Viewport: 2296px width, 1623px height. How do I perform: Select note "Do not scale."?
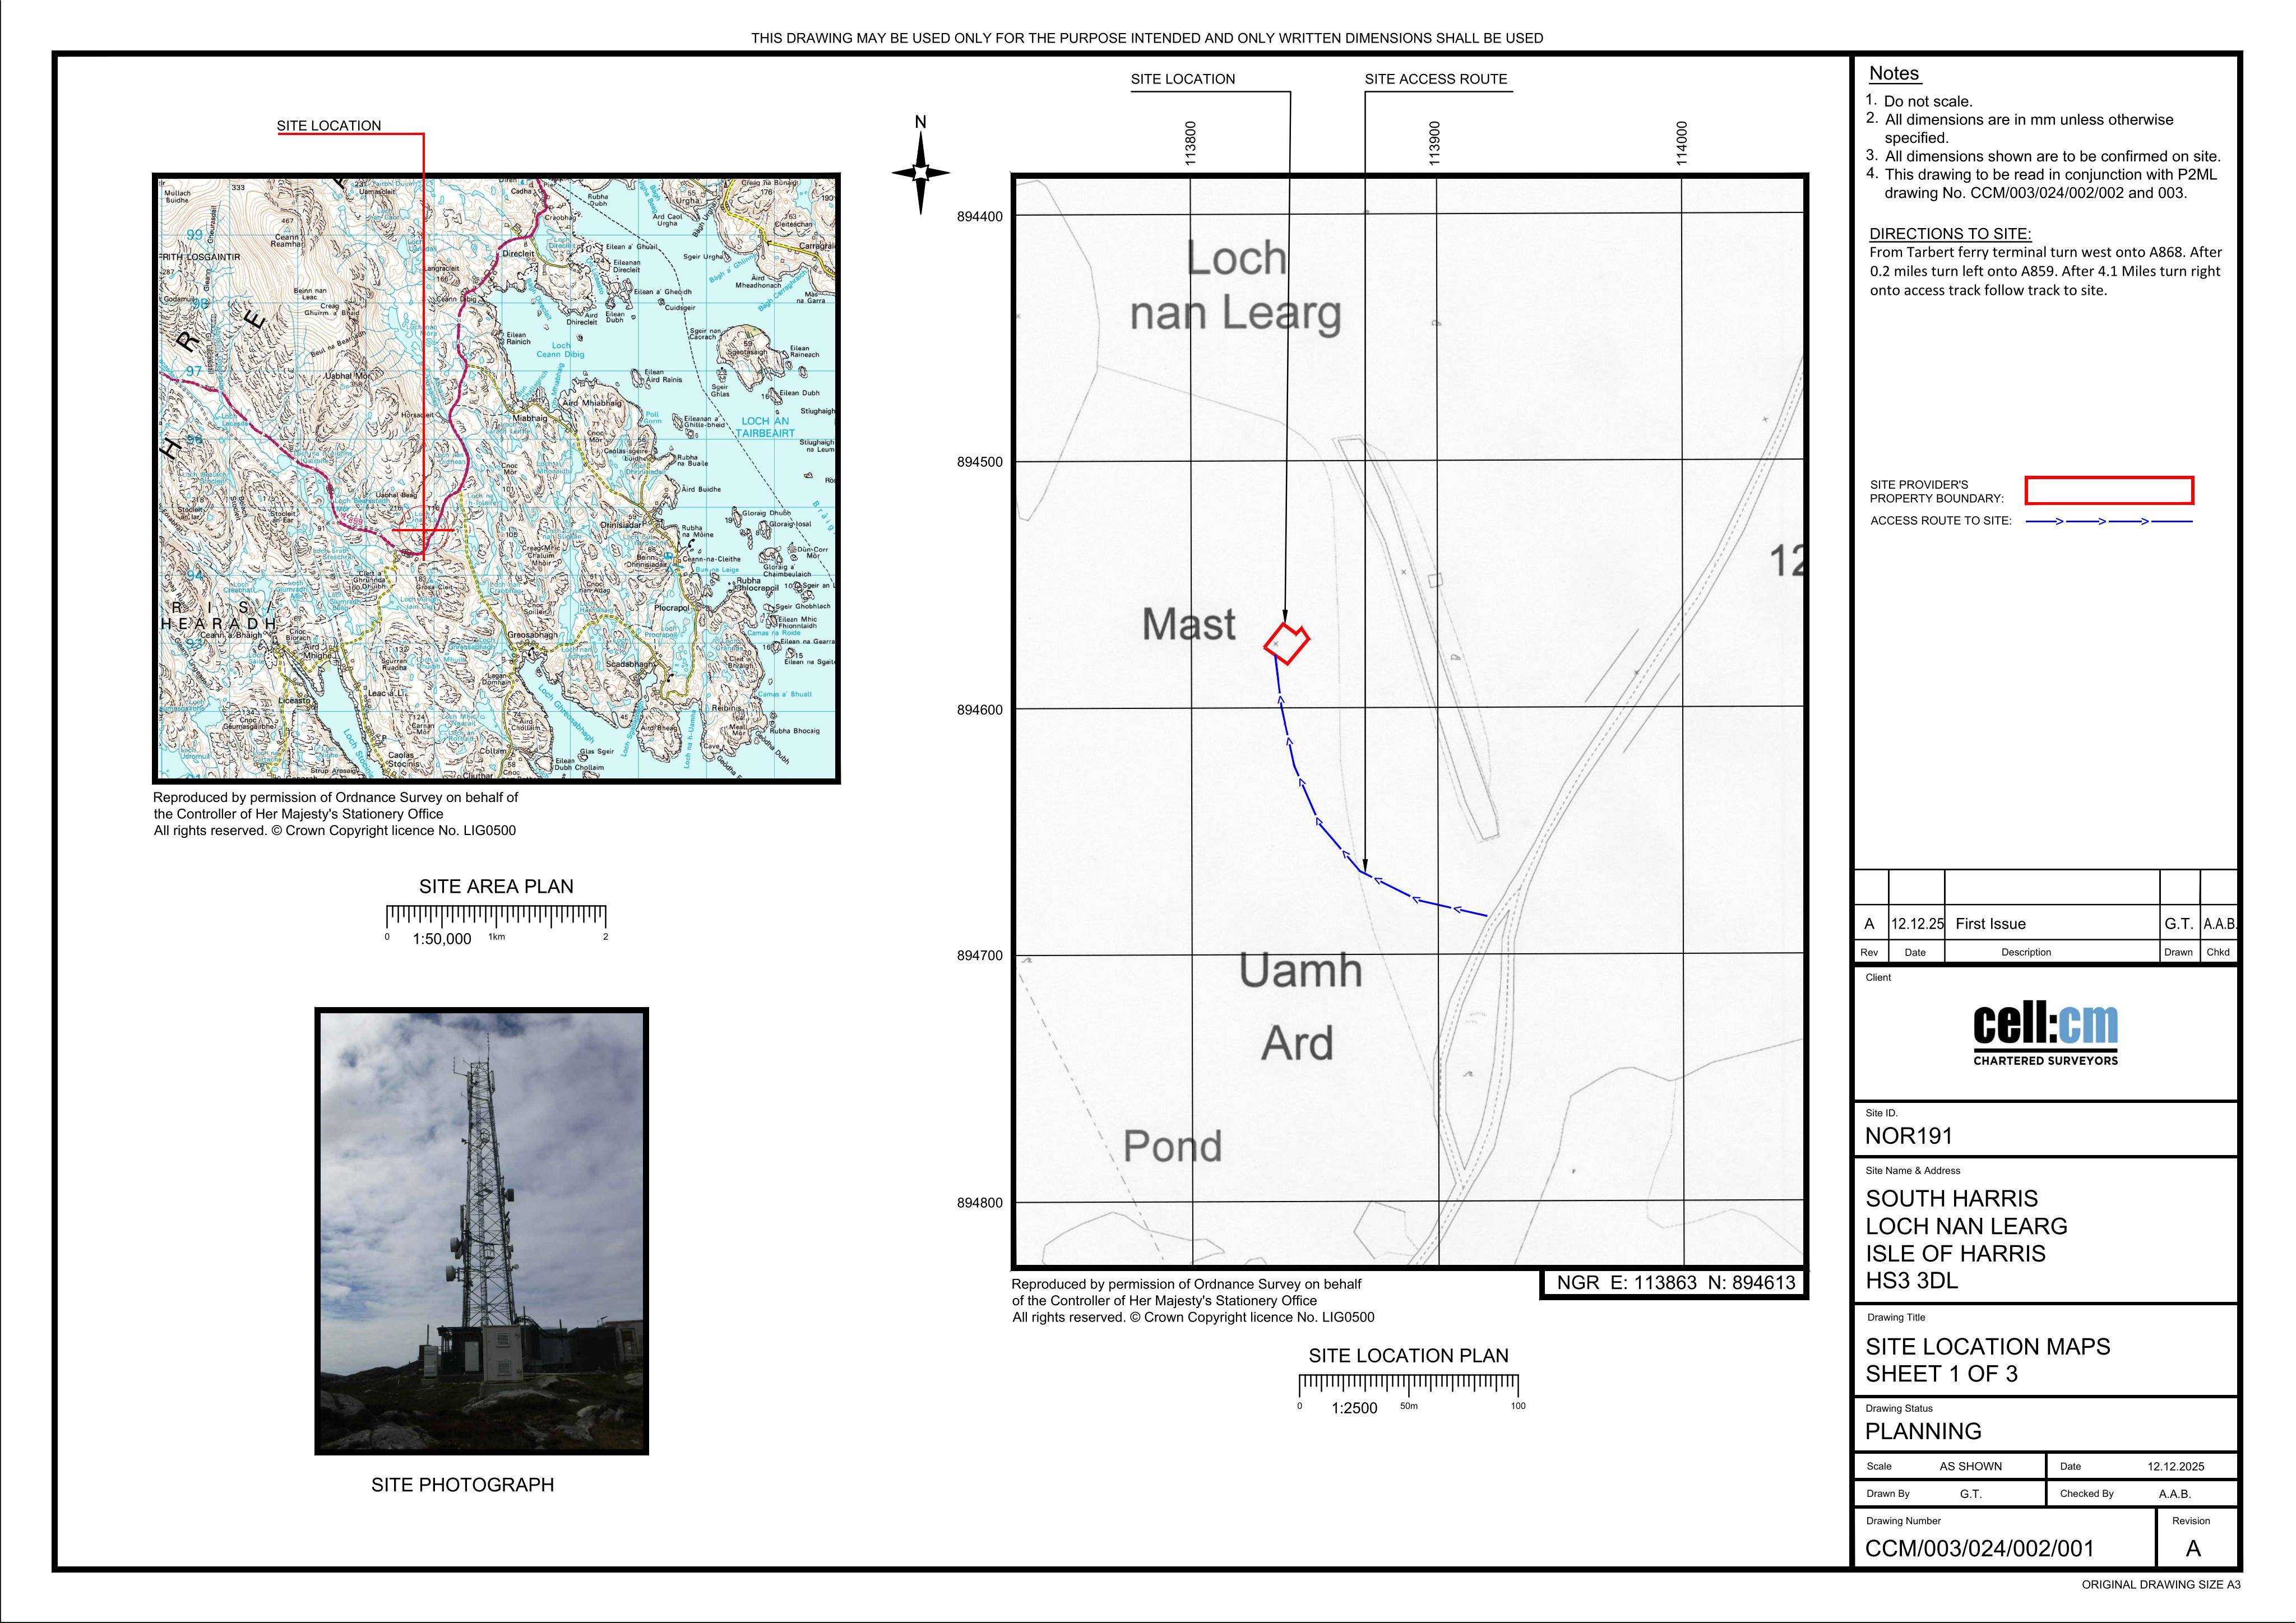click(x=1928, y=101)
